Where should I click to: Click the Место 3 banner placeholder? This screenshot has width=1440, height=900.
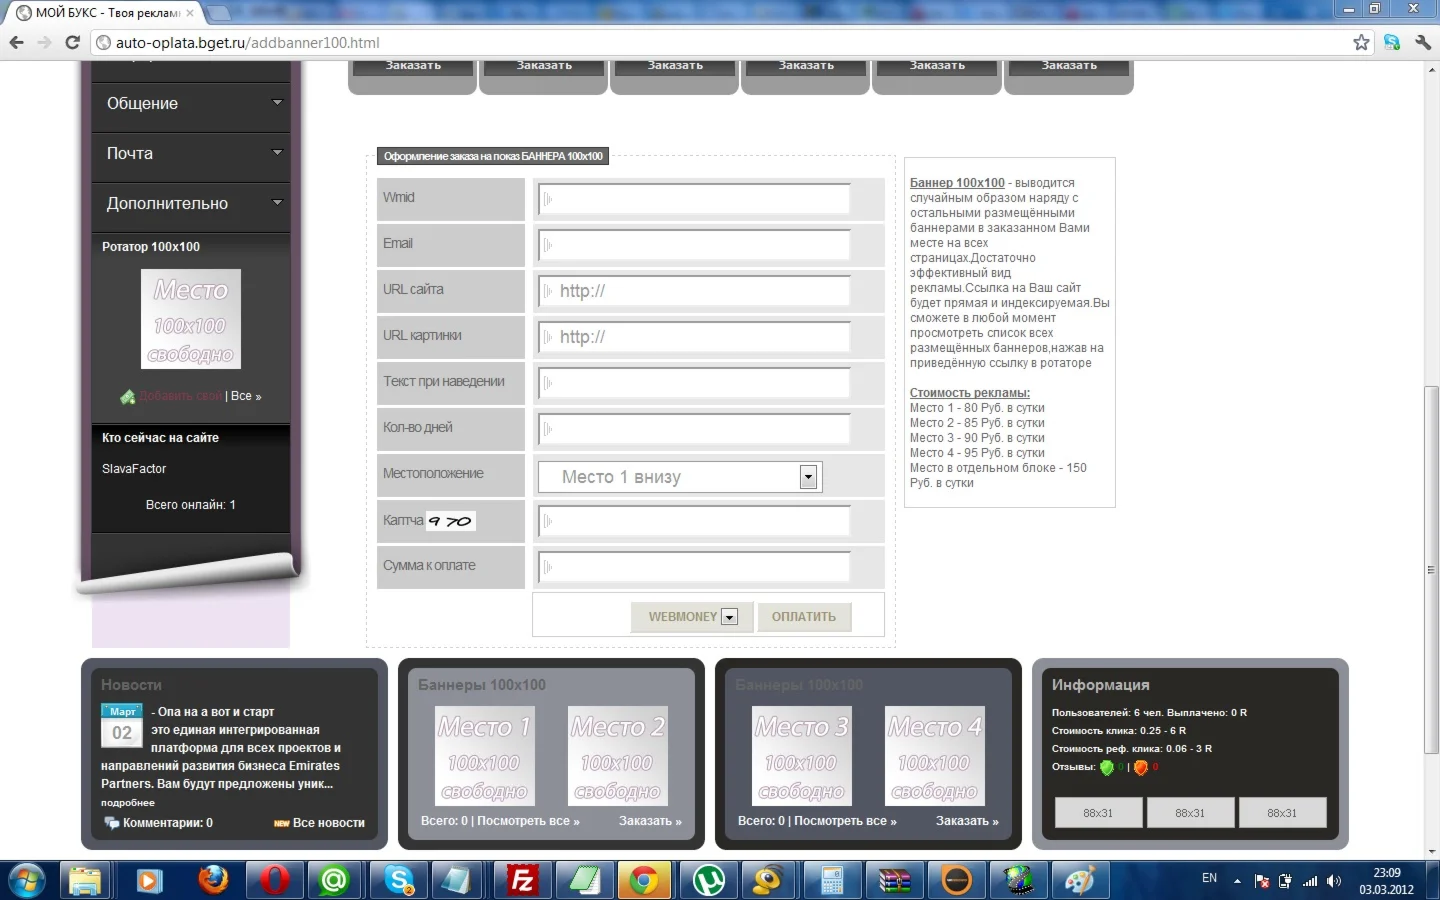pos(801,757)
